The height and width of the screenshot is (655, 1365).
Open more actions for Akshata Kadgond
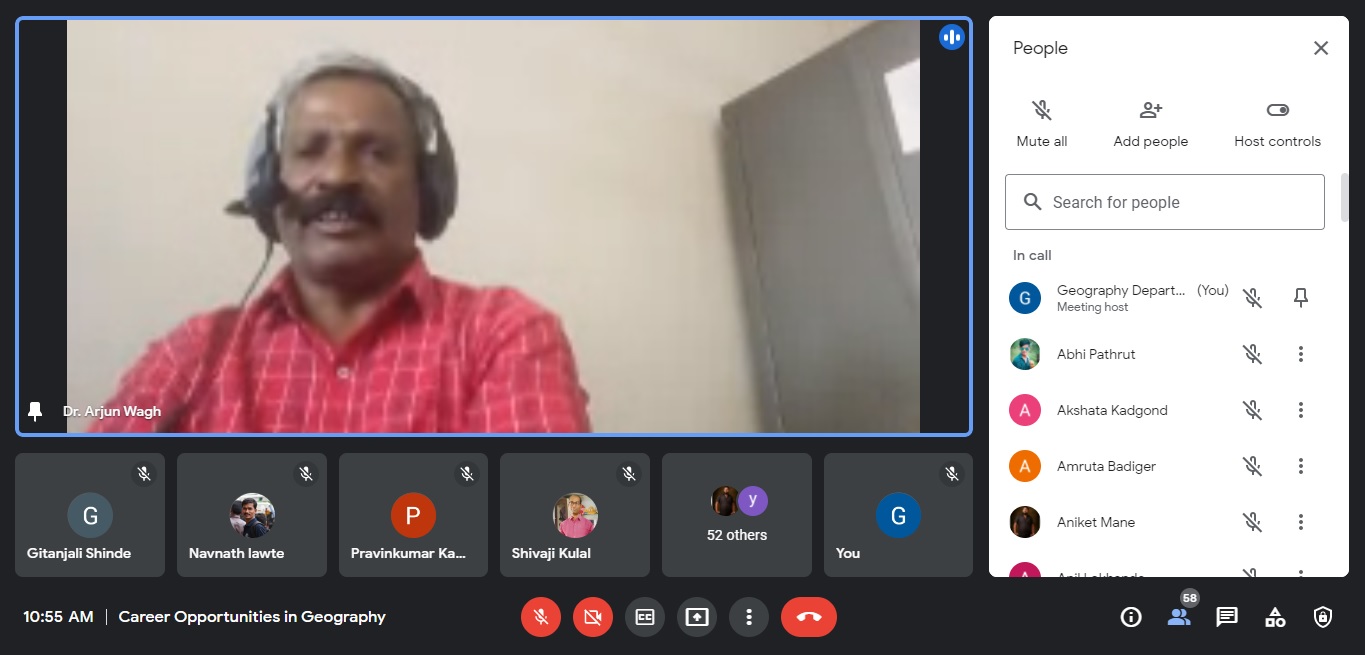tap(1301, 410)
